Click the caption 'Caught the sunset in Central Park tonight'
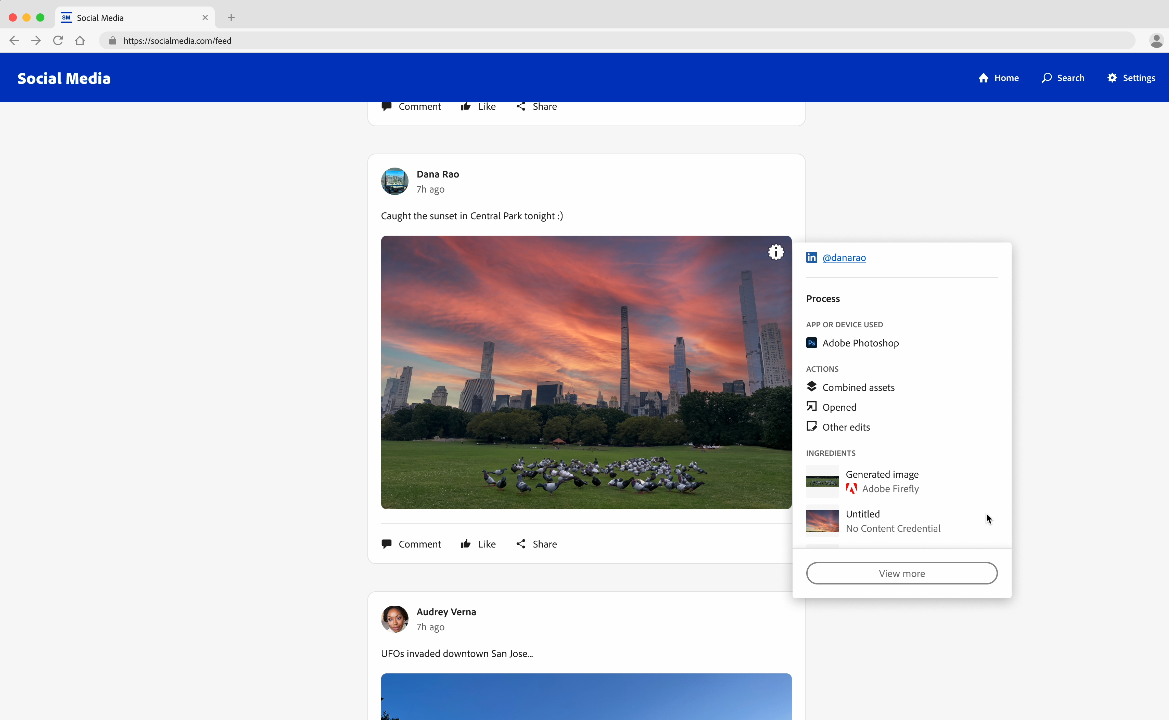 pyautogui.click(x=472, y=216)
